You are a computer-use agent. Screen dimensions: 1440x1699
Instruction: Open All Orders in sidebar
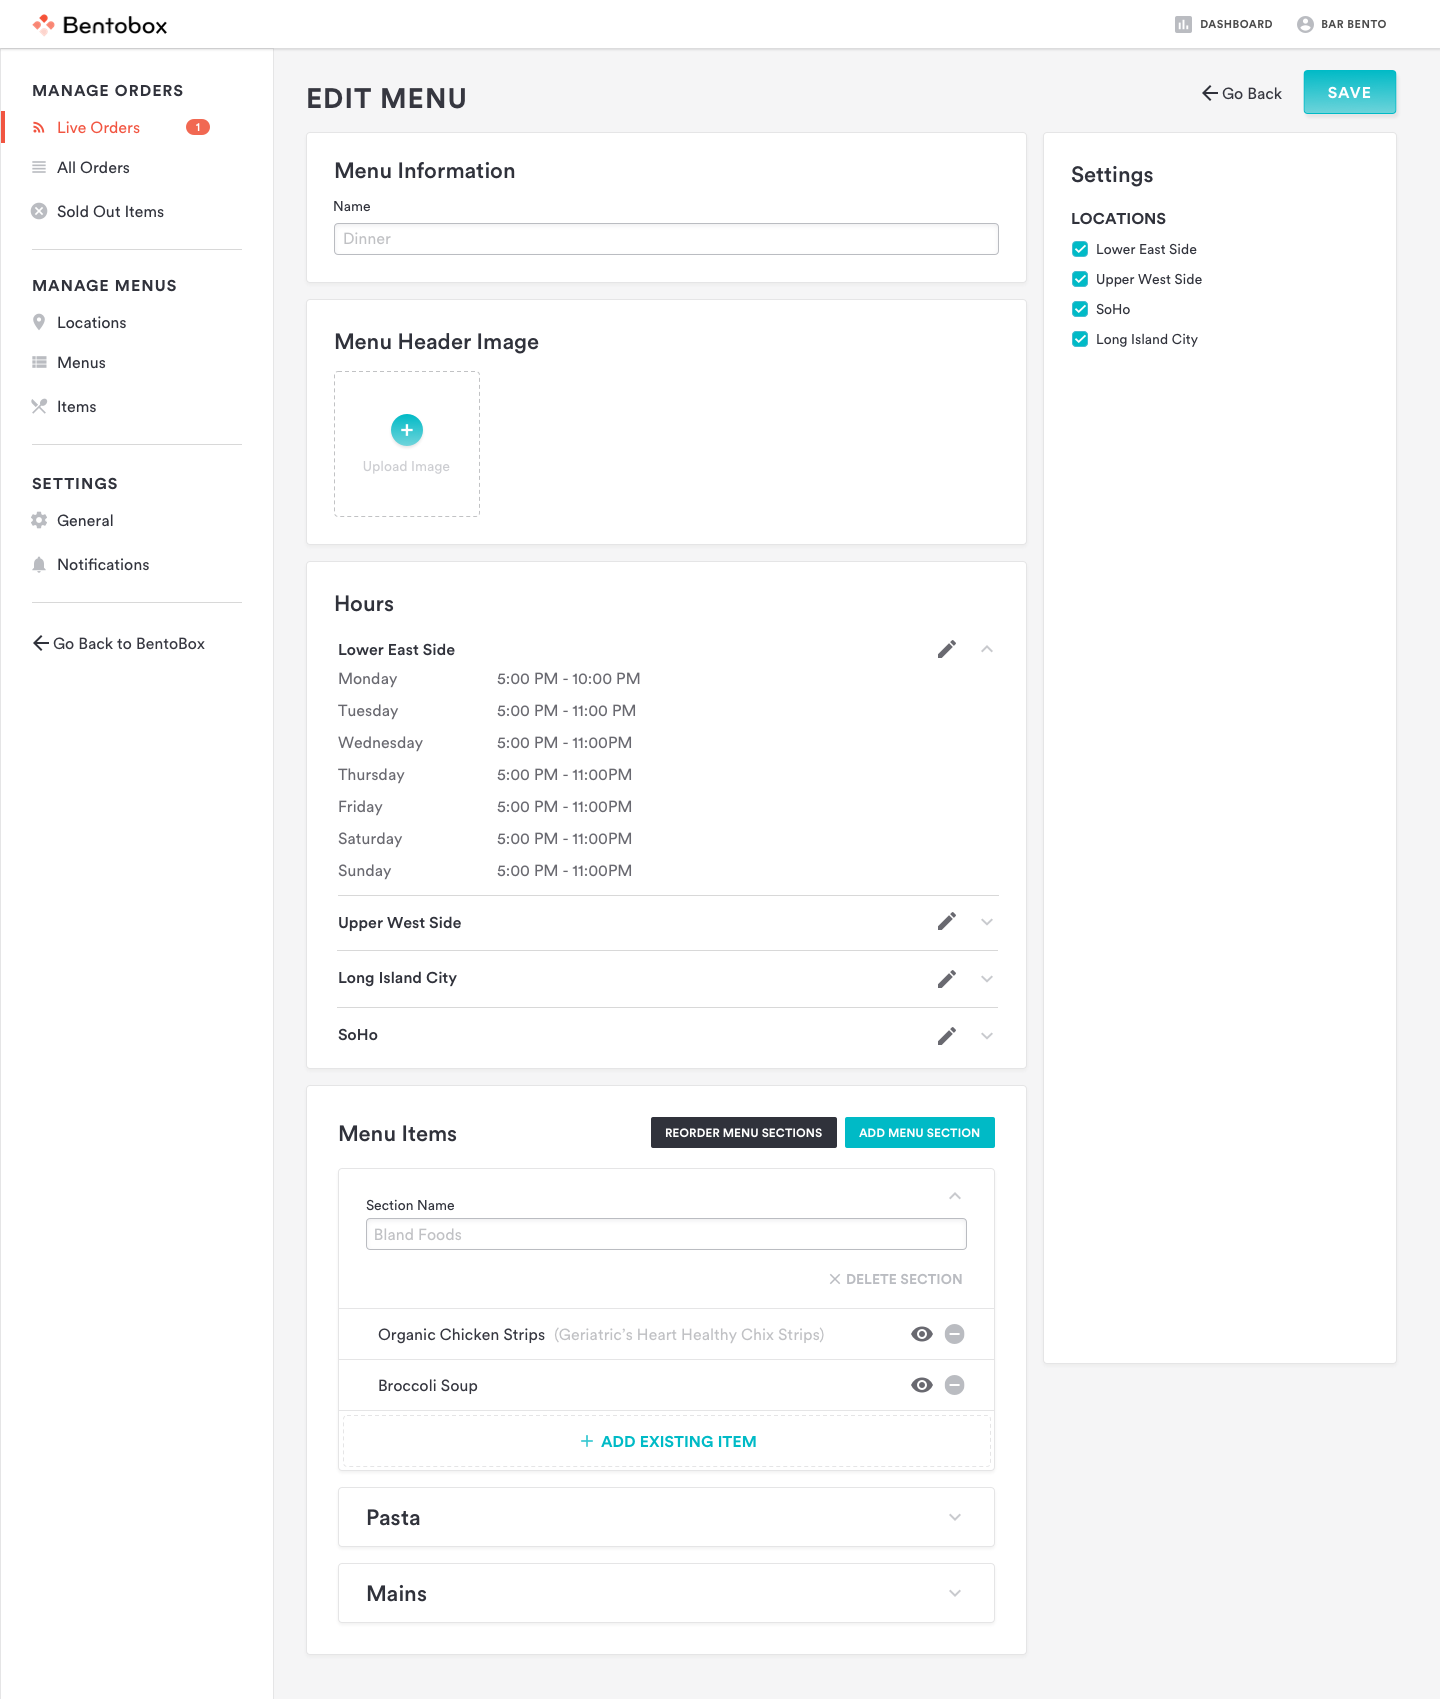click(x=93, y=167)
